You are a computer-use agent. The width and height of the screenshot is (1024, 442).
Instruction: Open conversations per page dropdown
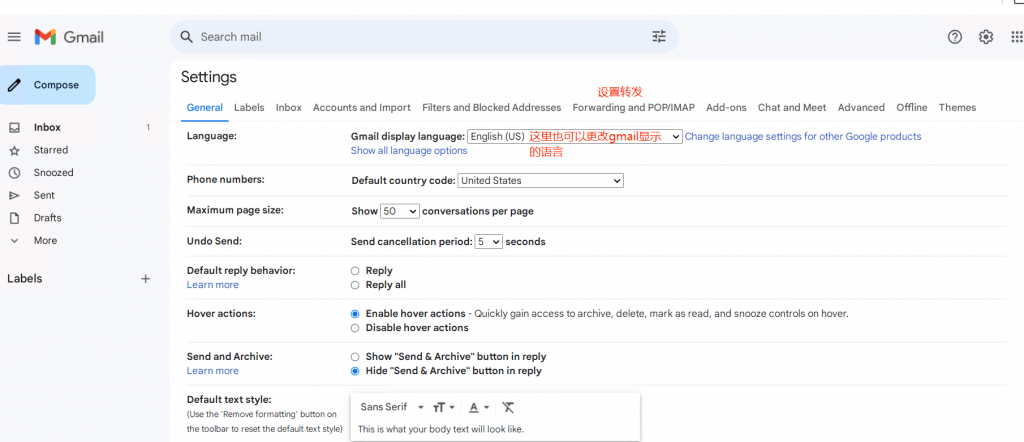(400, 211)
